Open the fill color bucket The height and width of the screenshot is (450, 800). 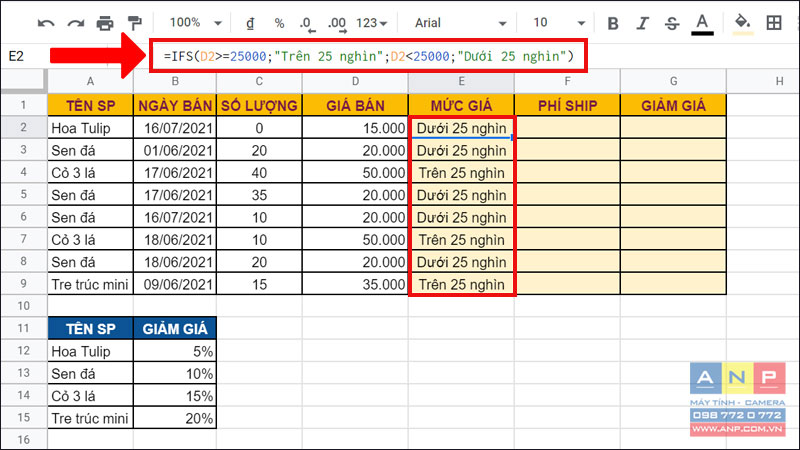coord(742,24)
